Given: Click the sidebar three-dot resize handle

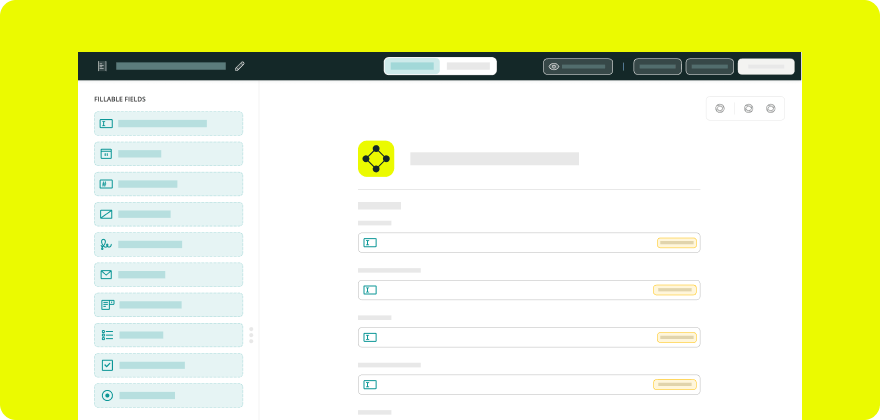Looking at the screenshot, I should coord(251,335).
